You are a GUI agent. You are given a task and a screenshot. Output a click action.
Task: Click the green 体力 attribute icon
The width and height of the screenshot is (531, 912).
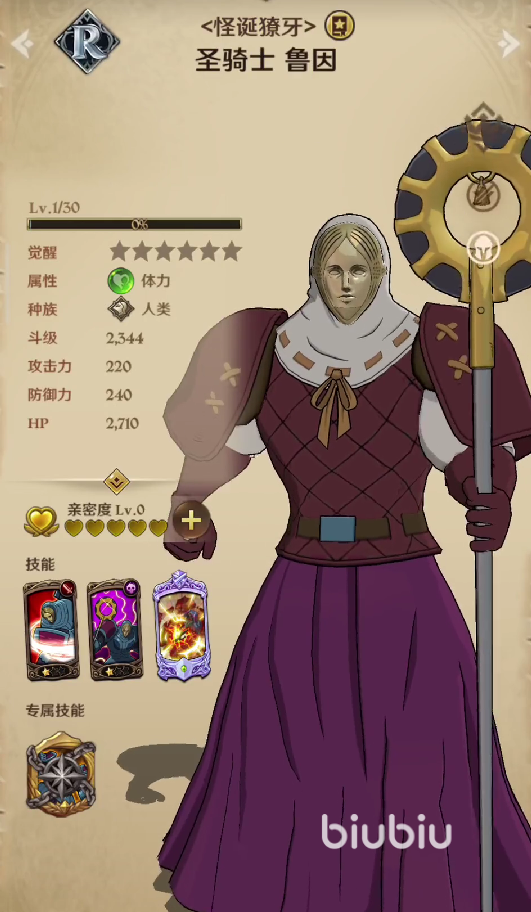coord(120,282)
